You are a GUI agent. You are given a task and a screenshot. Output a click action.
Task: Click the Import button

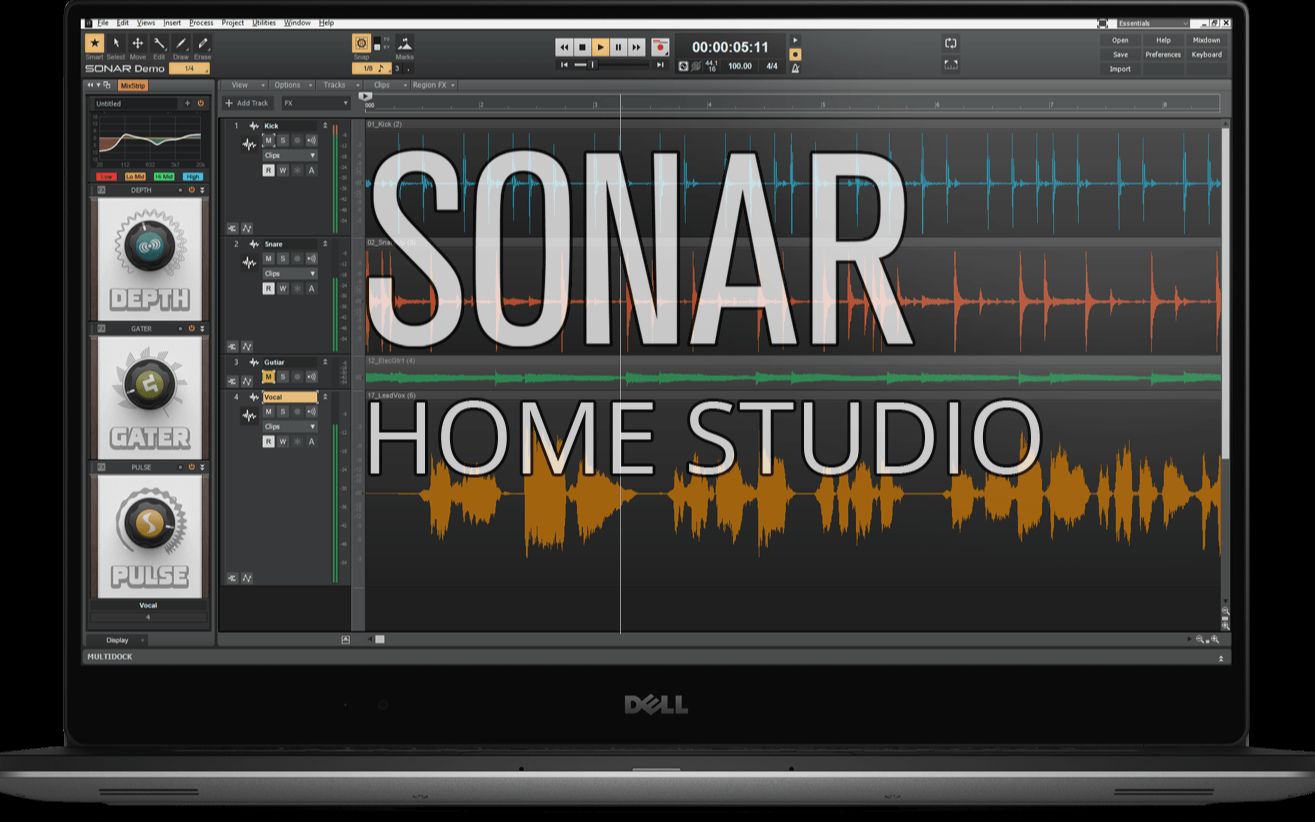click(x=1120, y=69)
